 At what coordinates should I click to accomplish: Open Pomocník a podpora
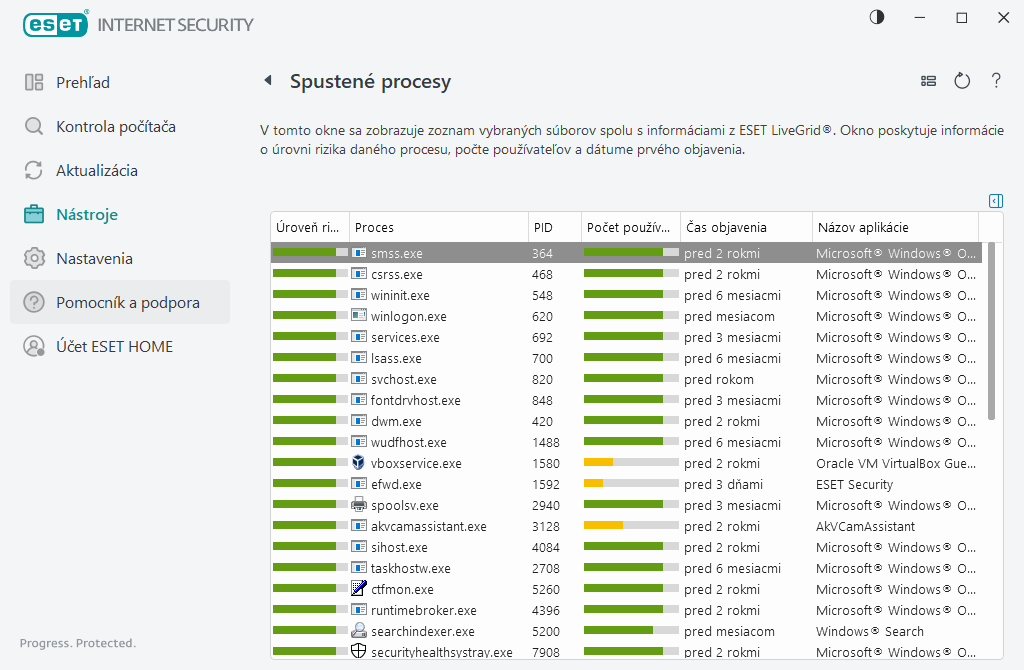coord(127,303)
